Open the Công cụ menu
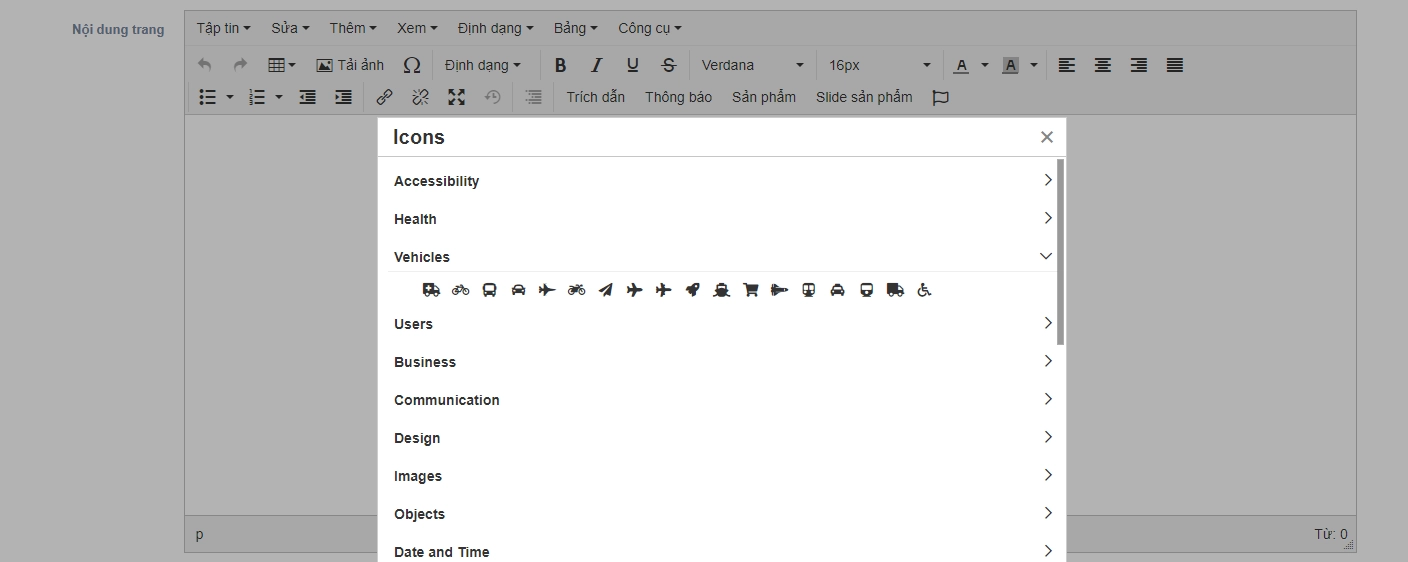 649,28
